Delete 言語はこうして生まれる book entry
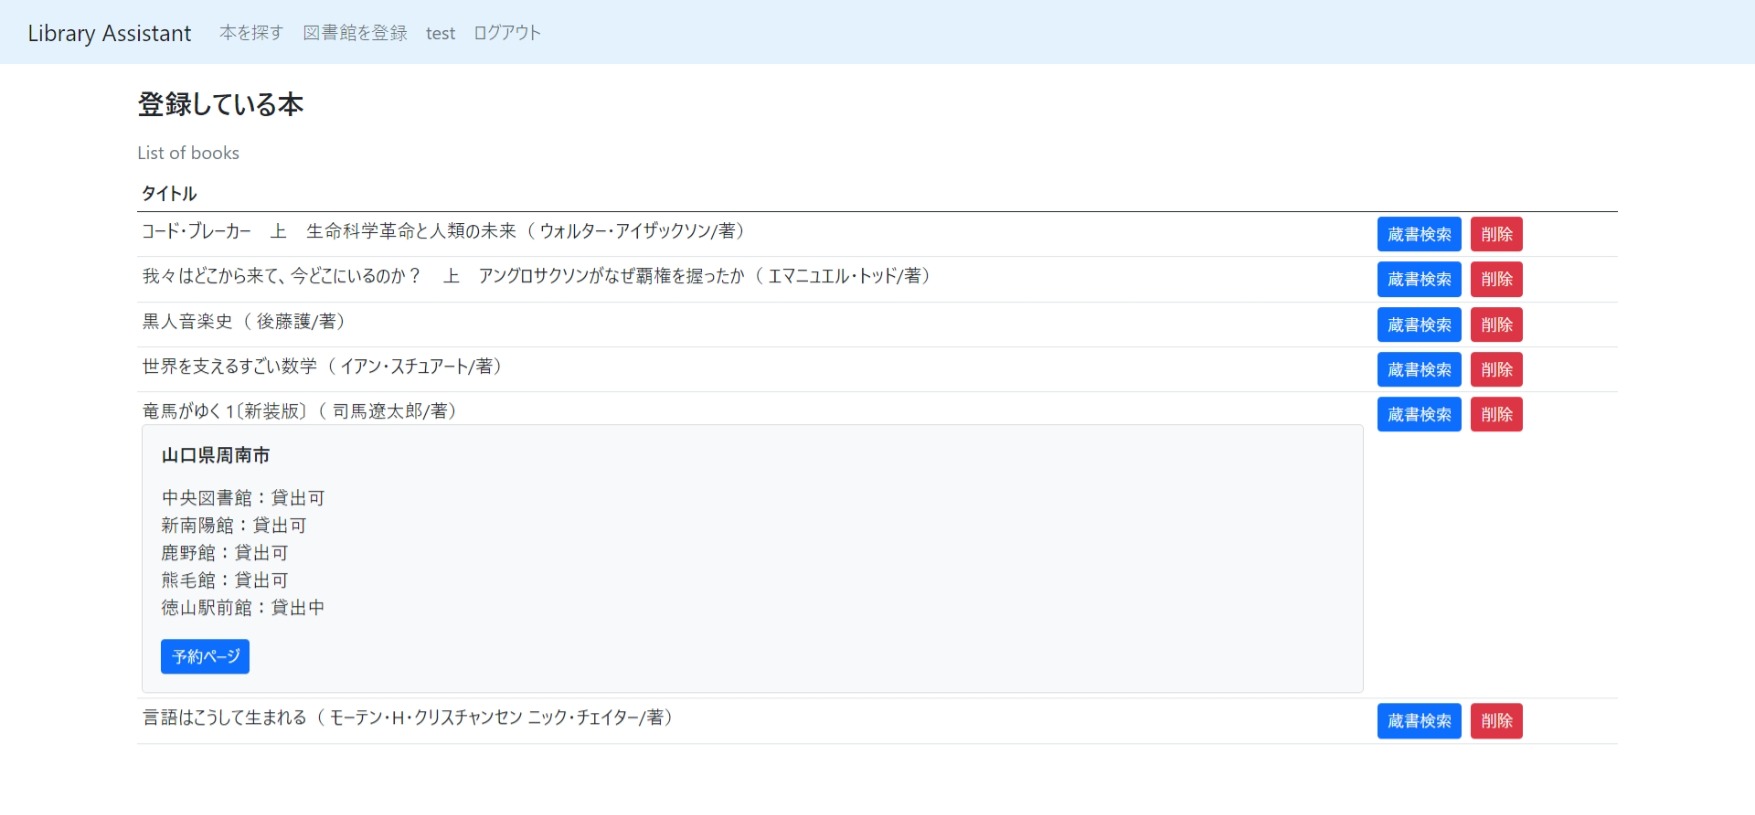This screenshot has height=815, width=1755. pos(1496,721)
